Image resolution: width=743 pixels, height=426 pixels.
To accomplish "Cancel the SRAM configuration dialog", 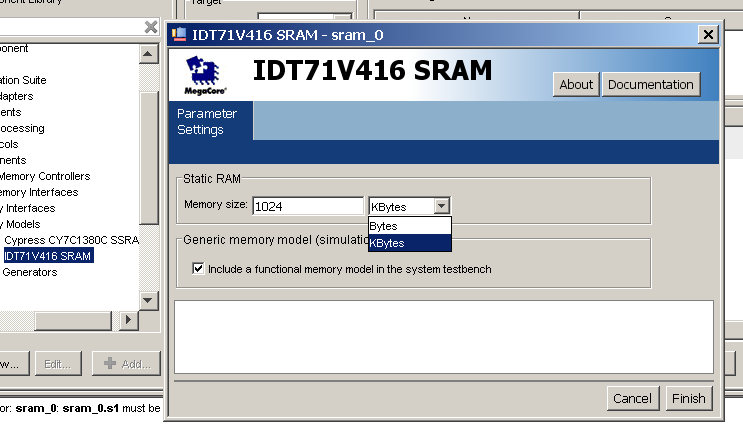I will coord(632,399).
